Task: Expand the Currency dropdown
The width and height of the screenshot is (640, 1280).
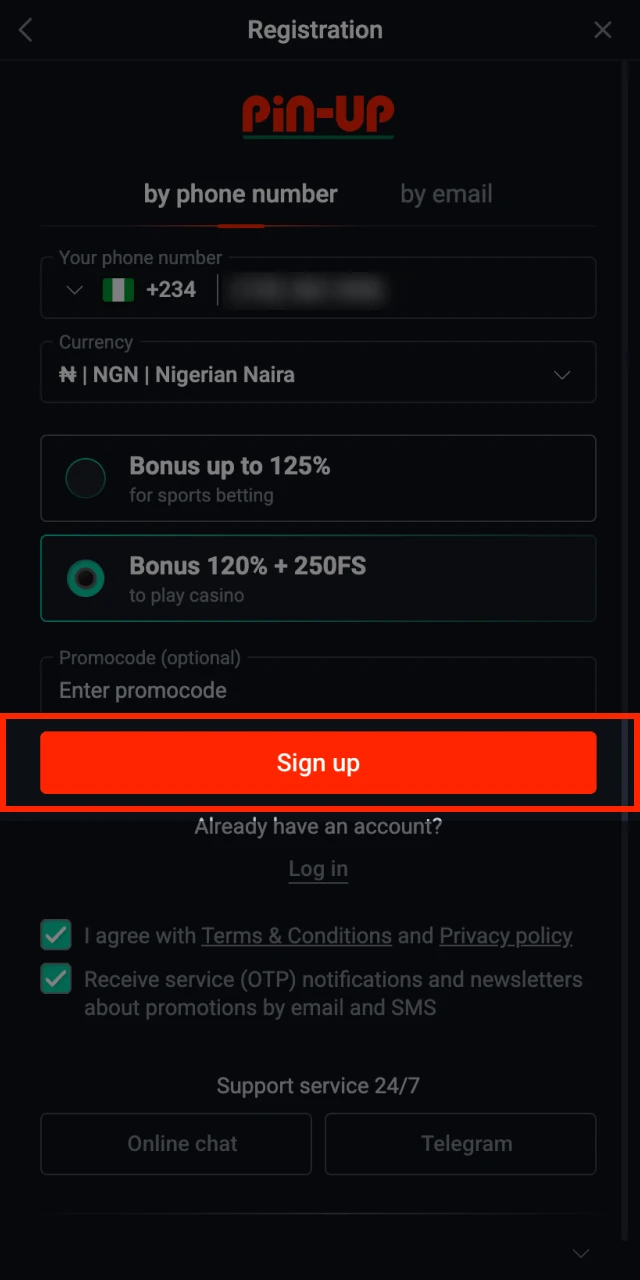Action: (562, 375)
